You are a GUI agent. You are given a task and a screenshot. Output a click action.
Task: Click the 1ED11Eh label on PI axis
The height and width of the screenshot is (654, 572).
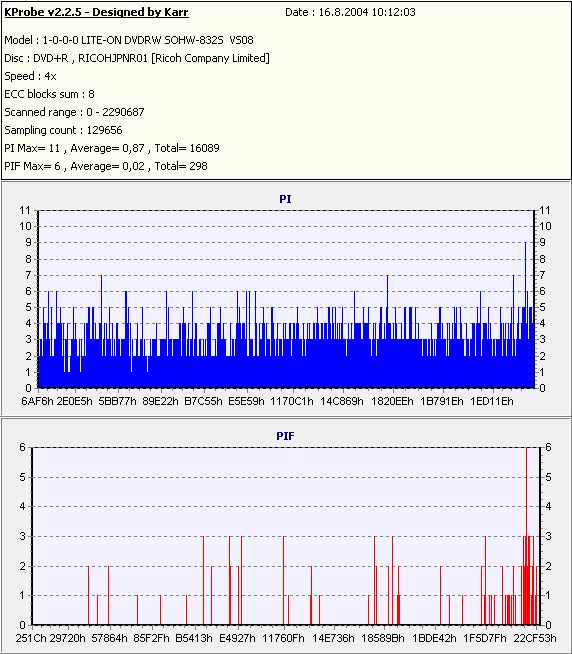[x=491, y=401]
